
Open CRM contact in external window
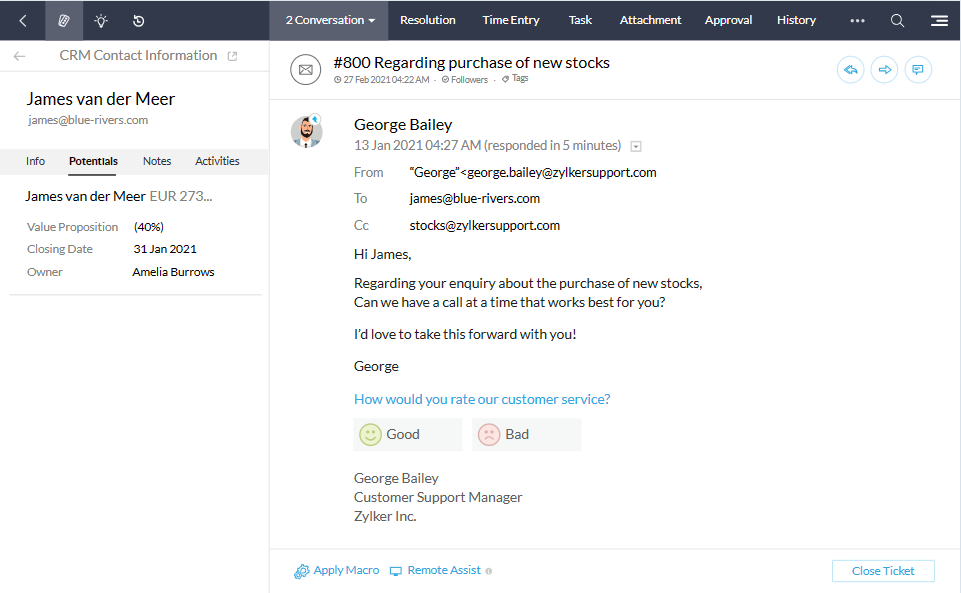pos(233,56)
